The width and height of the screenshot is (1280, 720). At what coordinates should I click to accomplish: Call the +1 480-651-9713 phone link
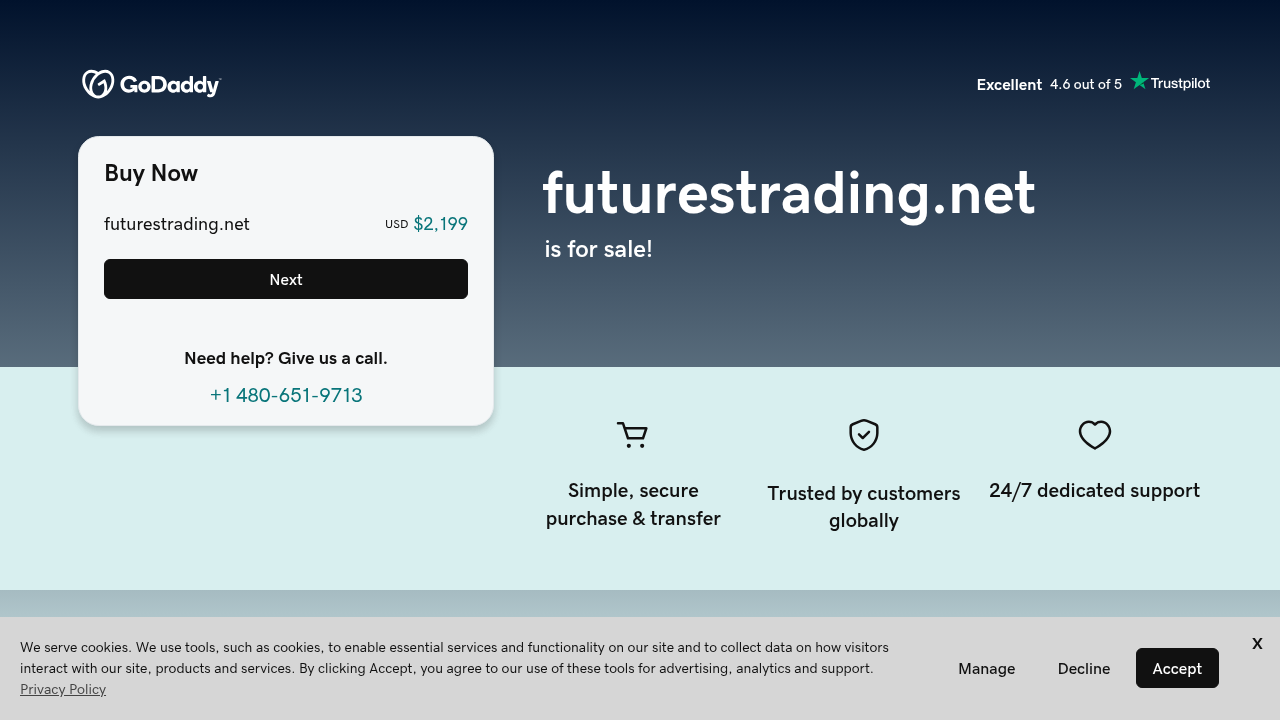coord(286,395)
